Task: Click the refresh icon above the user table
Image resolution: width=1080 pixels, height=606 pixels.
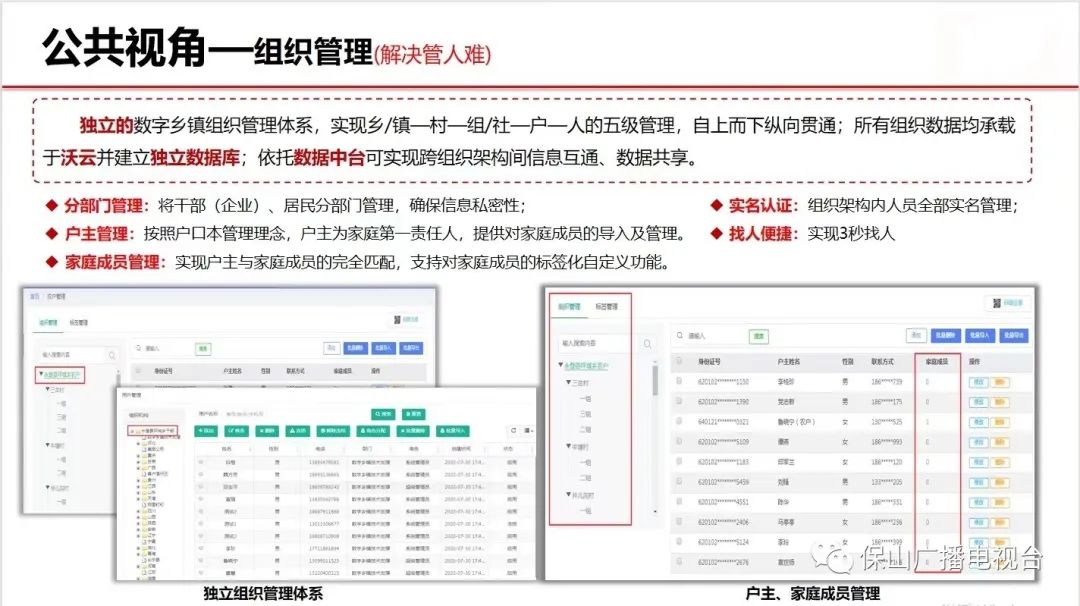Action: [x=513, y=429]
